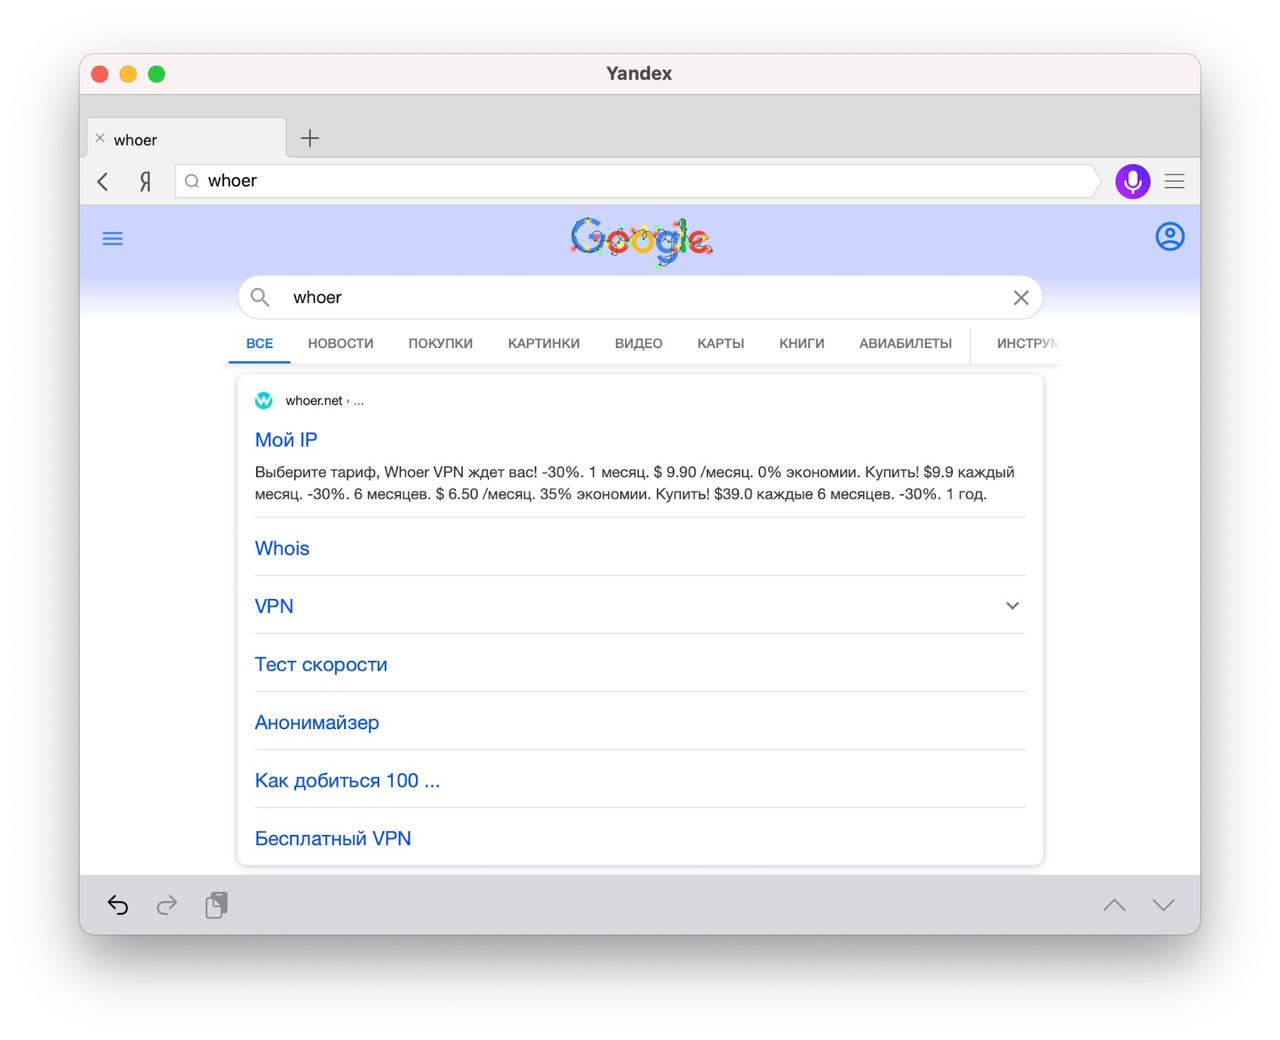Click the Google search magnifier icon
Viewport: 1280px width, 1040px height.
[260, 297]
